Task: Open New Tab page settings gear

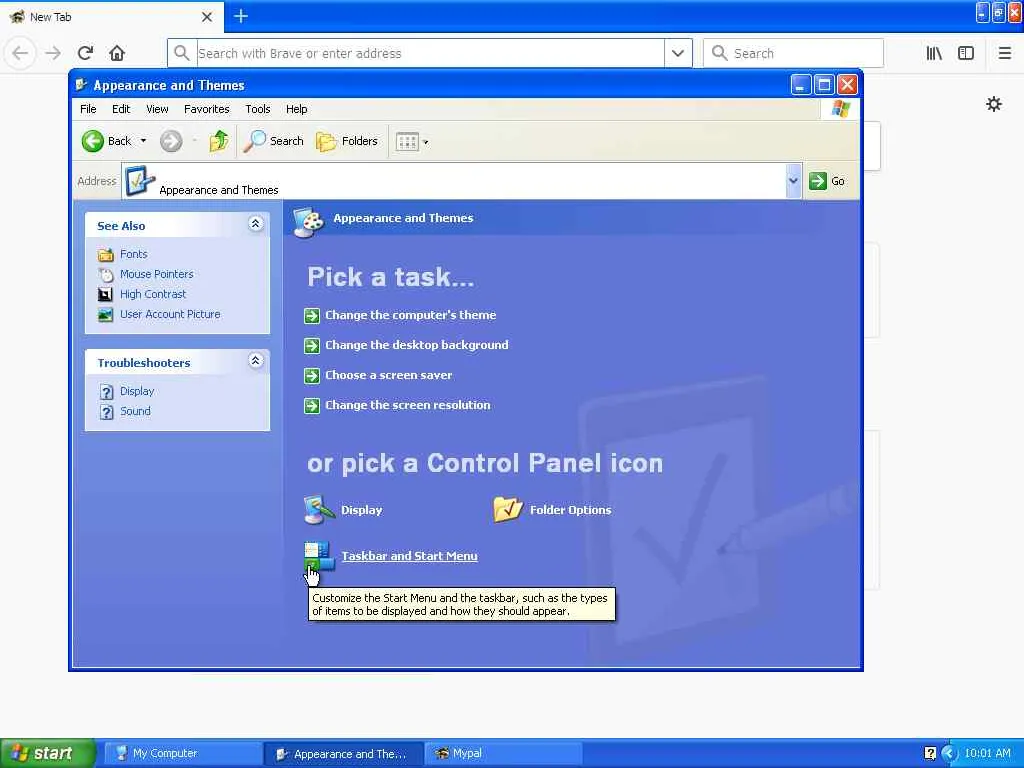Action: (994, 104)
